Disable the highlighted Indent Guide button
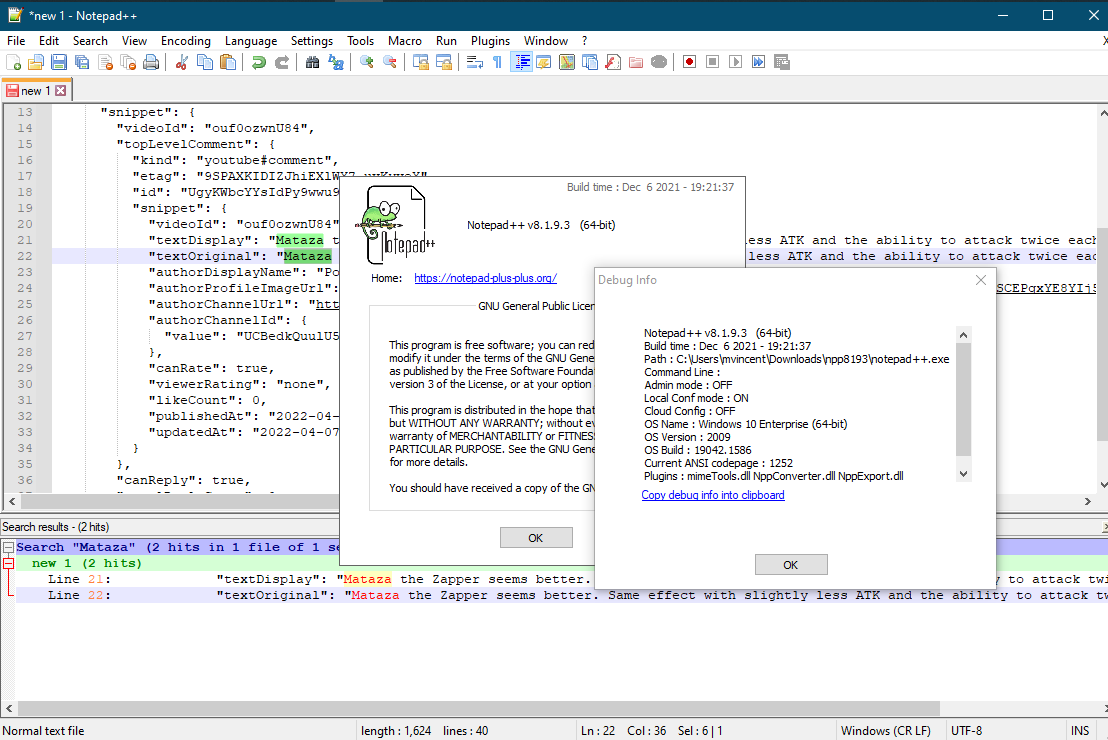 [521, 62]
